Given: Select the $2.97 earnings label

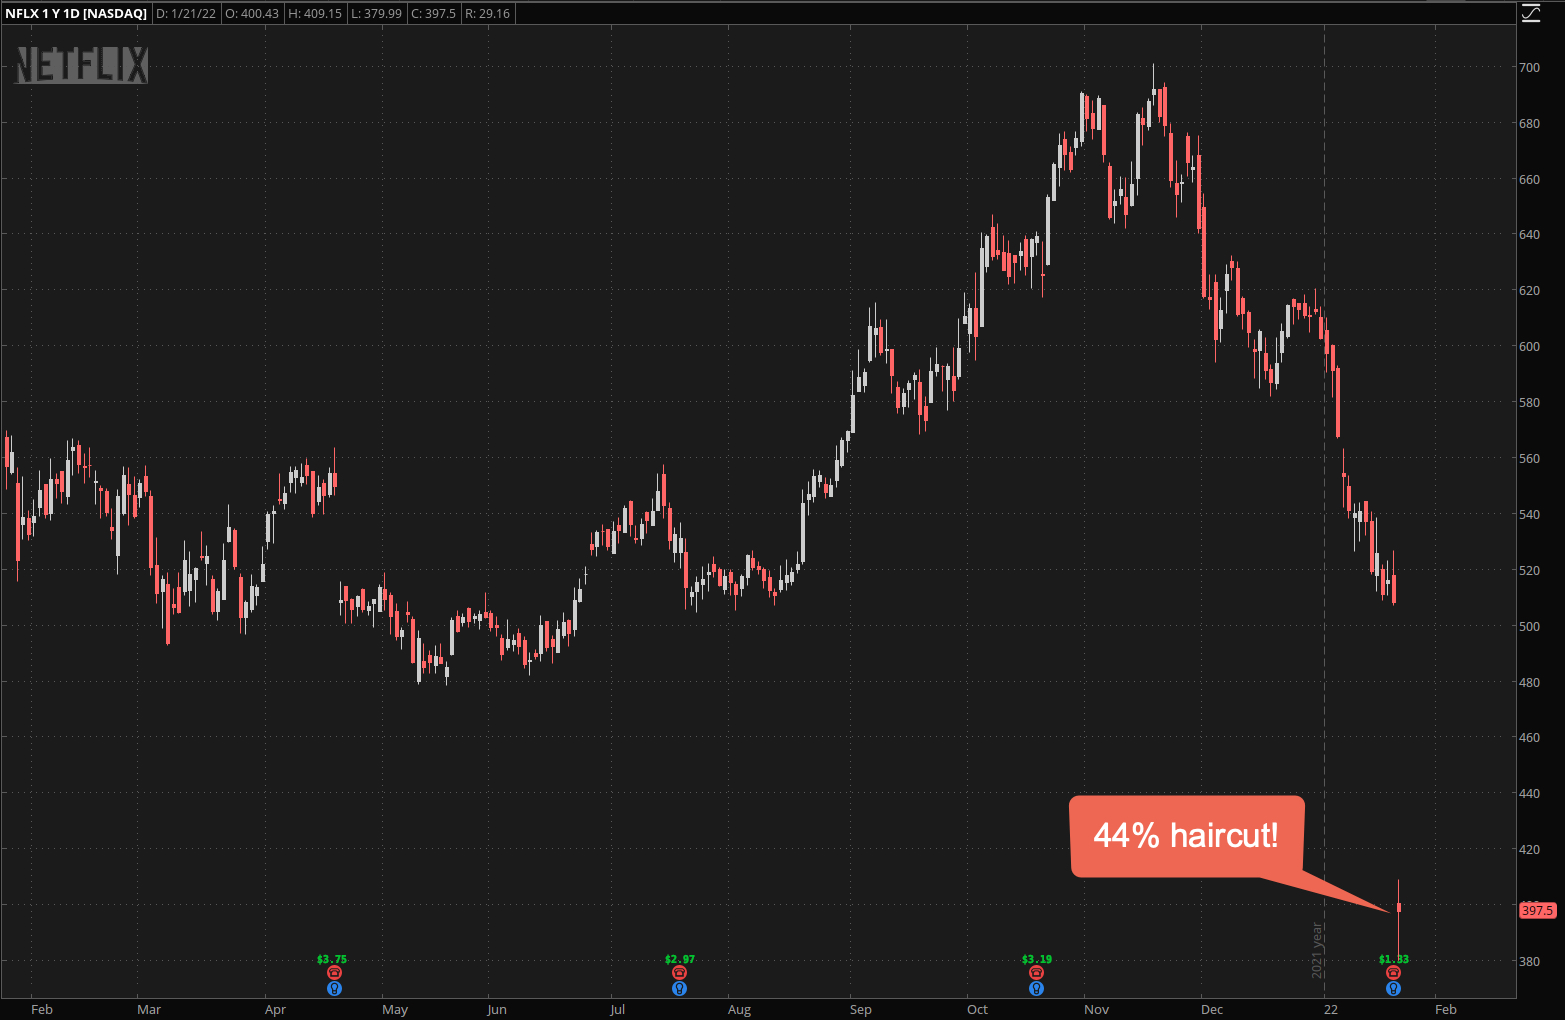Looking at the screenshot, I should (680, 959).
